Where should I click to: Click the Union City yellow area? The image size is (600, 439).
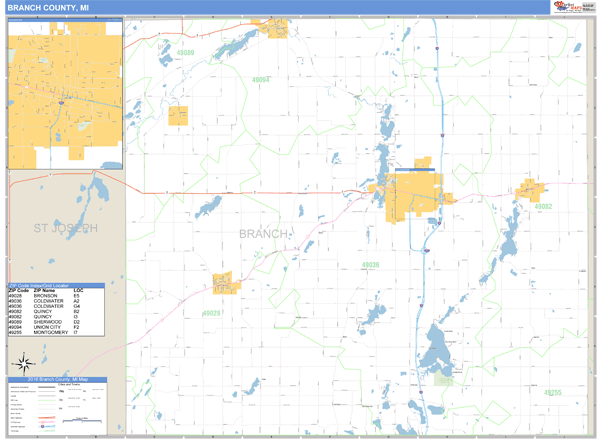click(x=274, y=24)
